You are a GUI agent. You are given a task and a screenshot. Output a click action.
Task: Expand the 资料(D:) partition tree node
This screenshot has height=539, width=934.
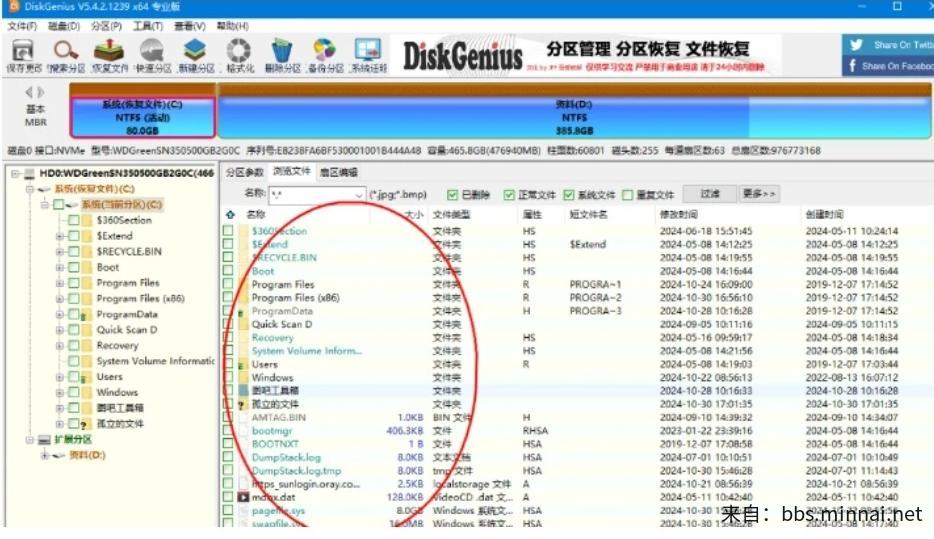click(x=44, y=456)
